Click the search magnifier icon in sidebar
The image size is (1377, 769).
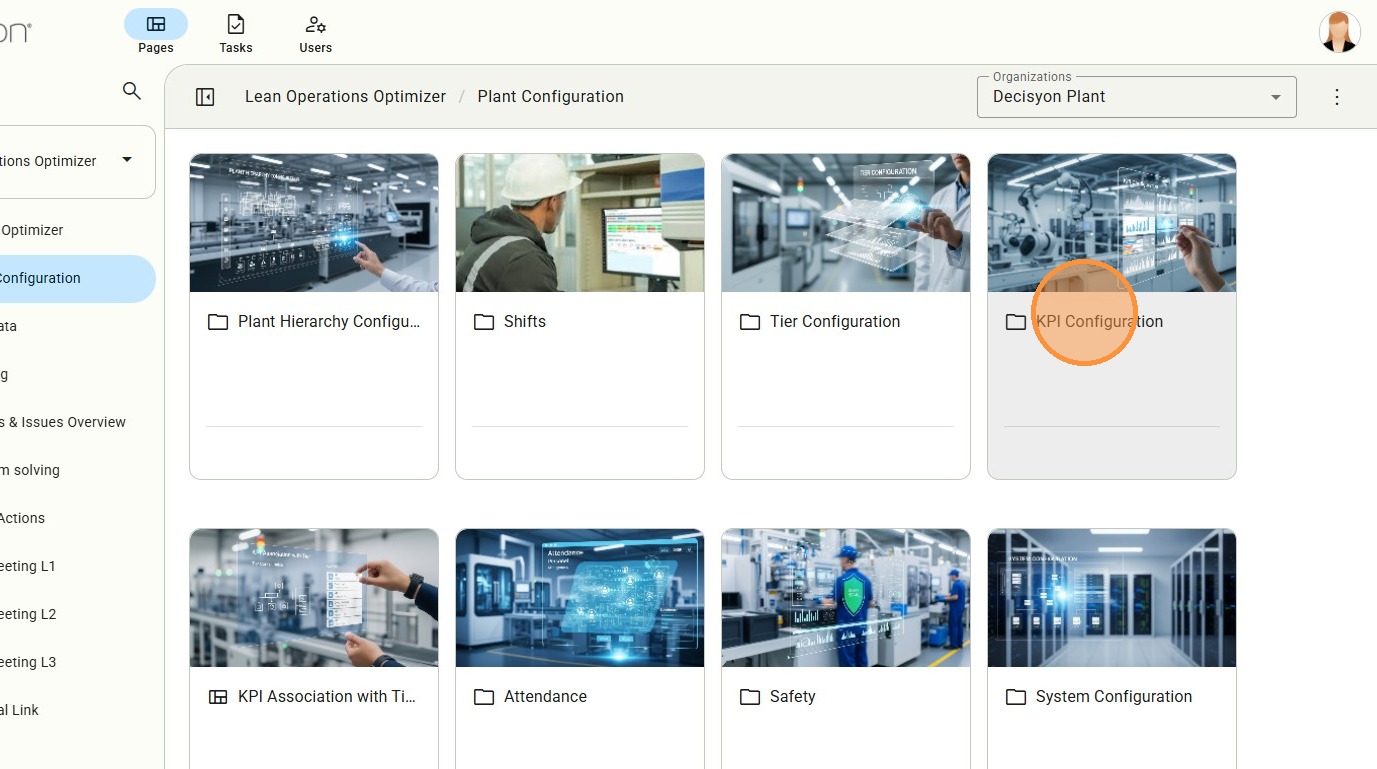[x=131, y=91]
